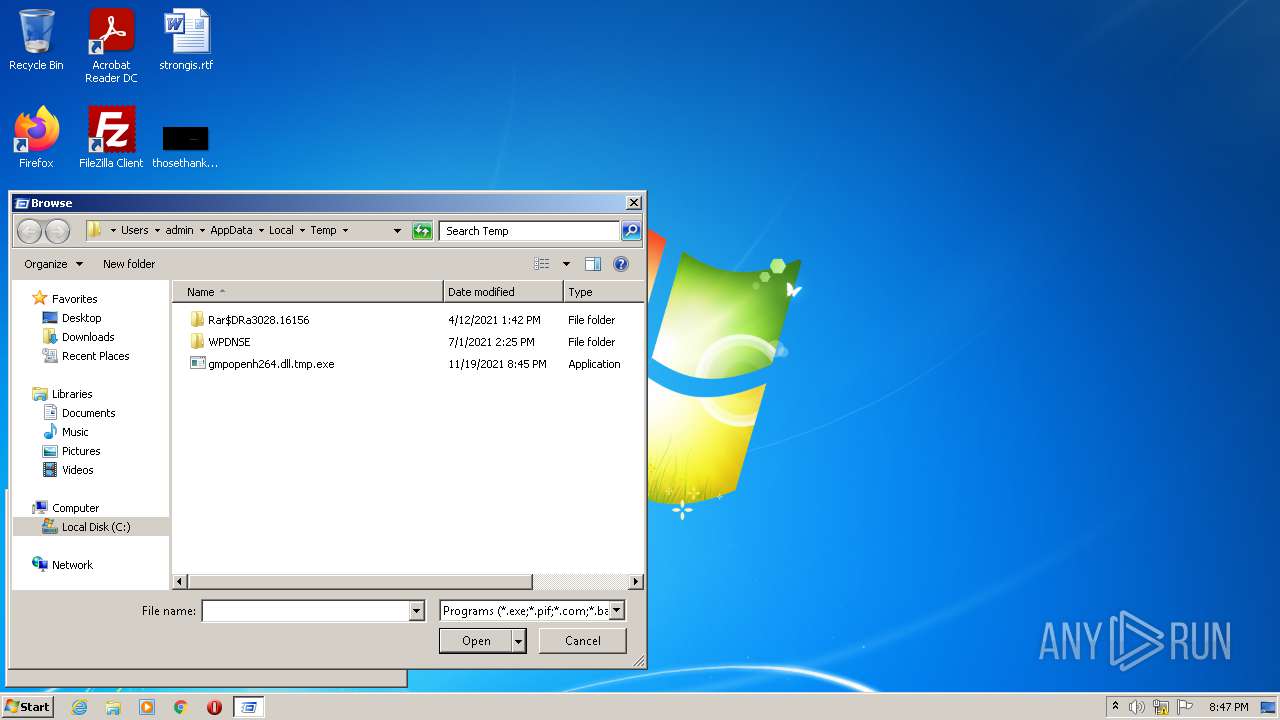Image resolution: width=1280 pixels, height=720 pixels.
Task: Select the FileZilla Client desktop shortcut
Action: click(x=111, y=138)
